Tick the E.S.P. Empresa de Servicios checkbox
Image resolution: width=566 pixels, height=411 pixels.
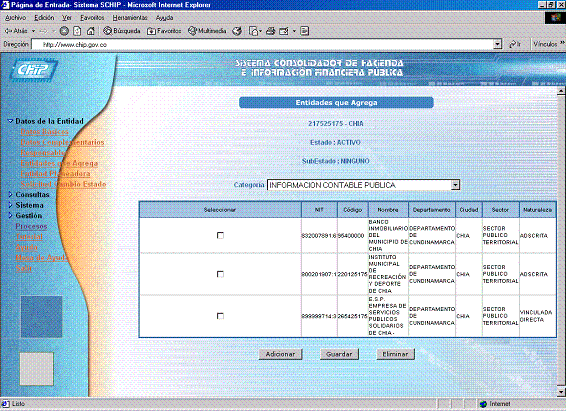tap(220, 316)
